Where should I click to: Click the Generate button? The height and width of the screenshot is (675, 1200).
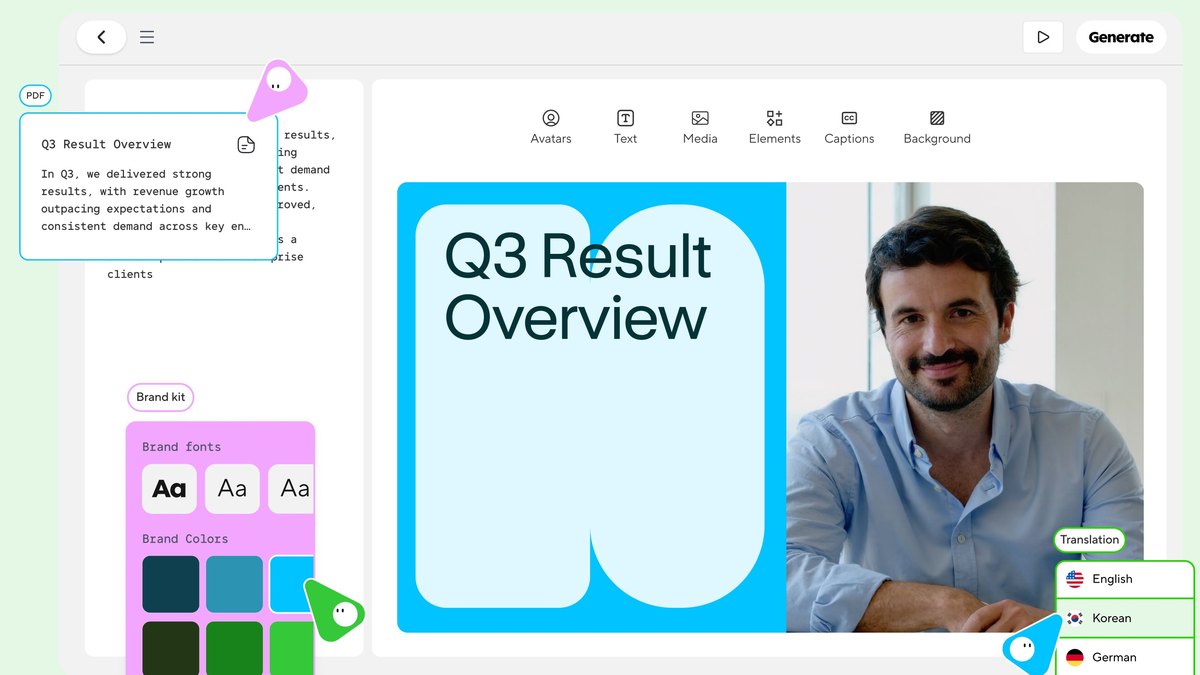[x=1121, y=37]
